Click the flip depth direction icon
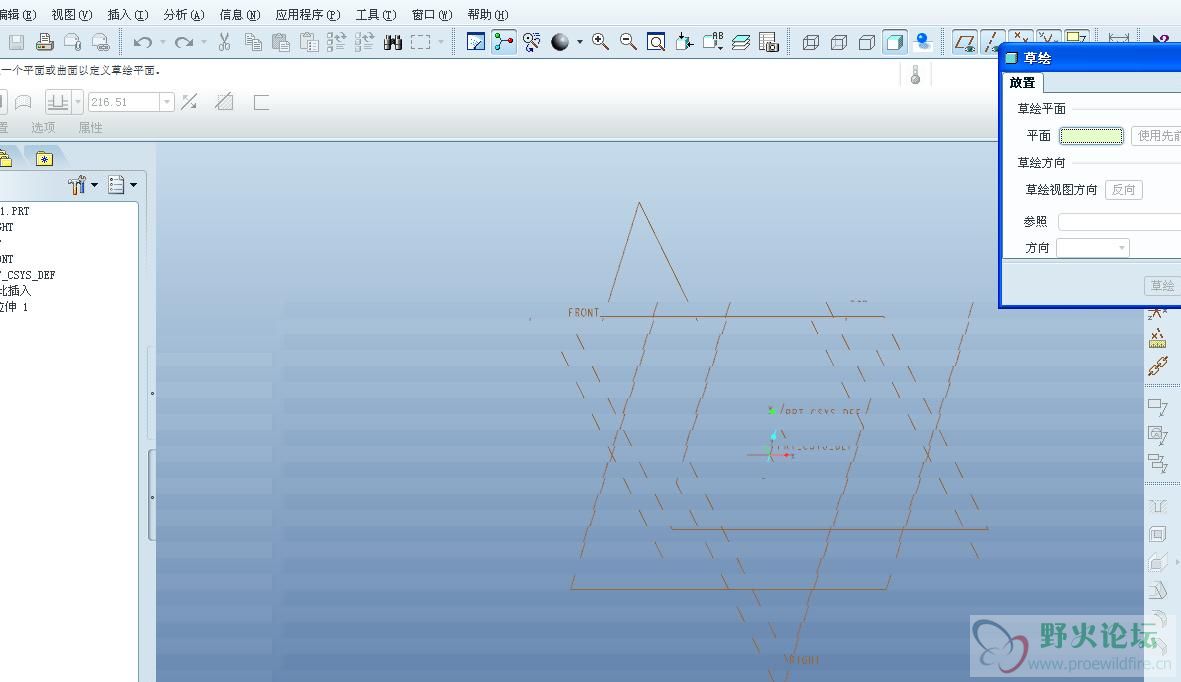This screenshot has height=682, width=1181. pos(189,102)
